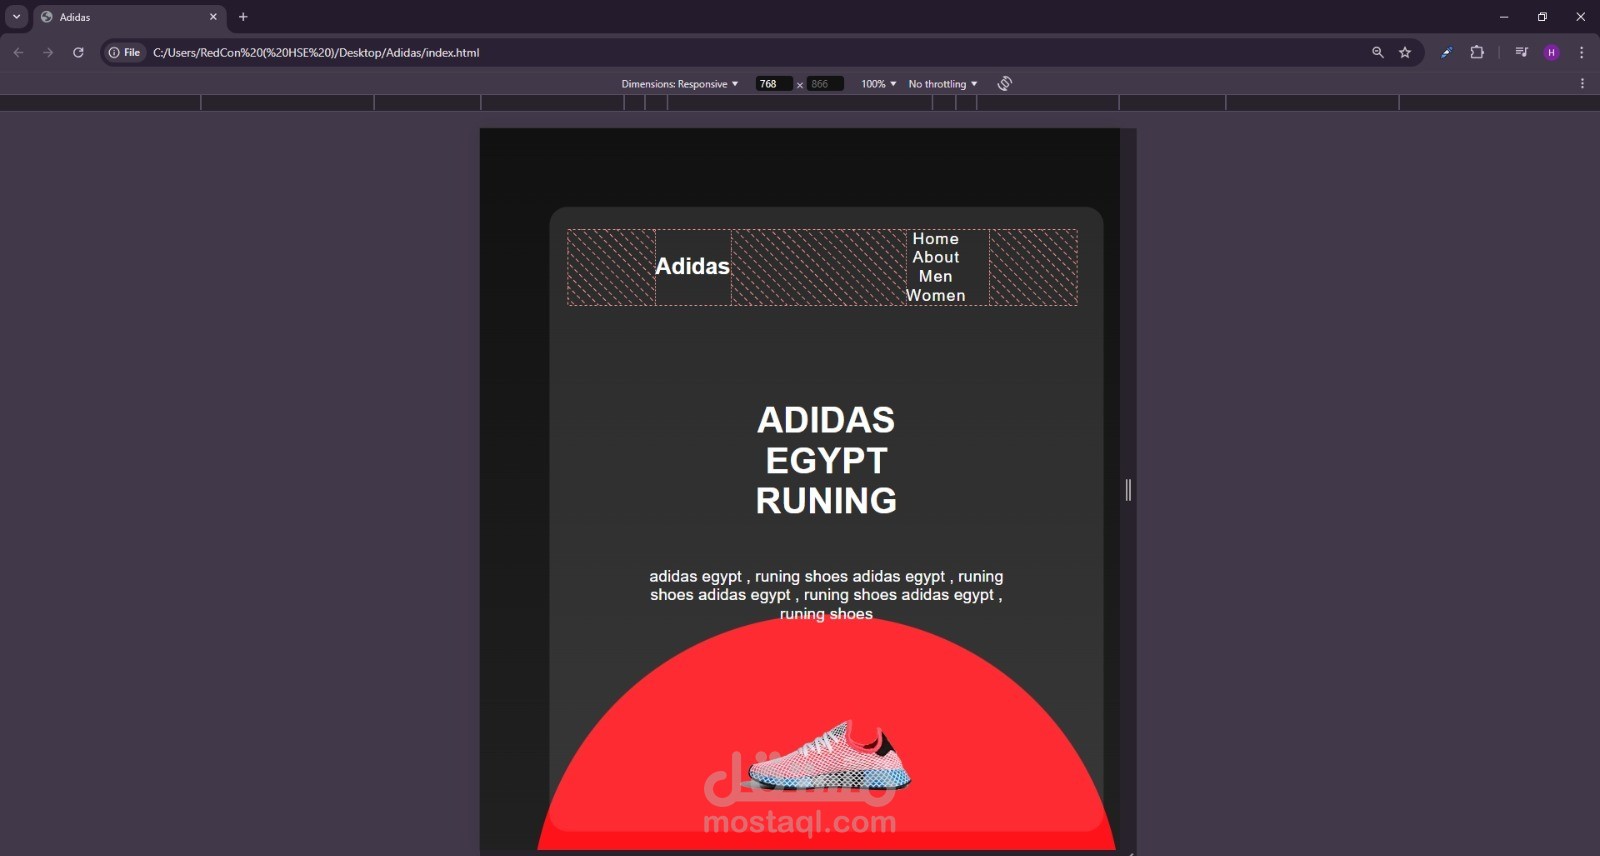The image size is (1600, 856).
Task: Expand the 100% zoom dropdown
Action: click(879, 84)
